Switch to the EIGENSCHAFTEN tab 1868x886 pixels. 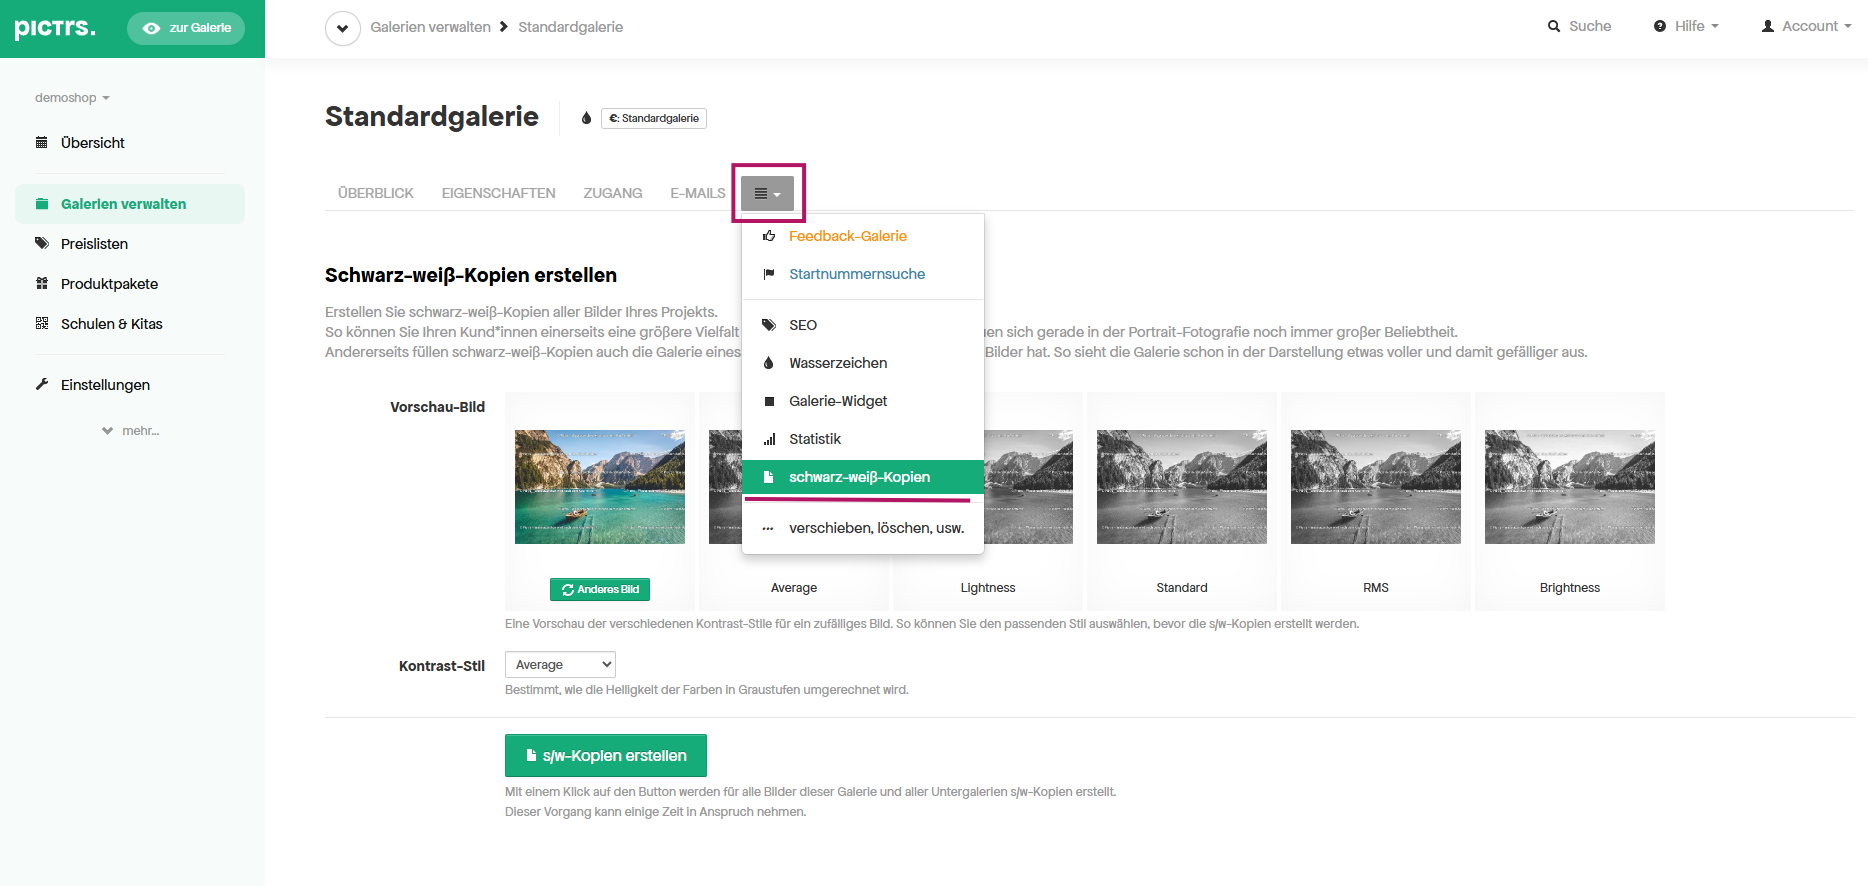498,193
